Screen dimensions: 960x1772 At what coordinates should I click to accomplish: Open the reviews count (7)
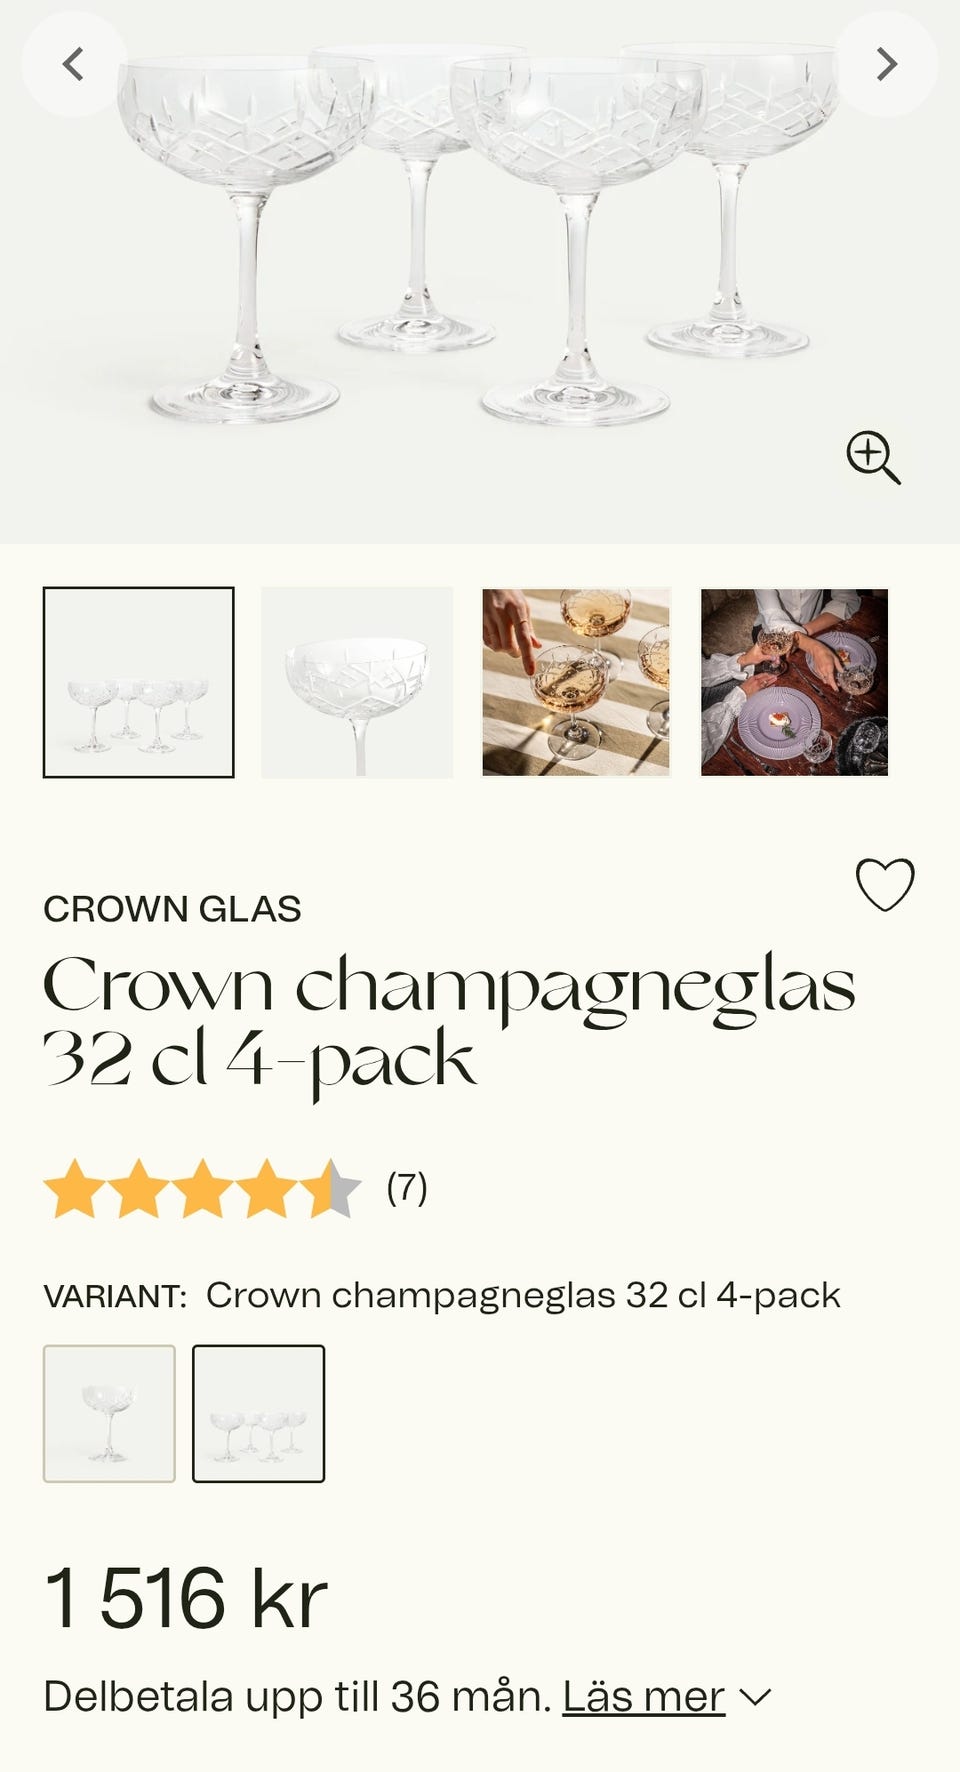[407, 1188]
